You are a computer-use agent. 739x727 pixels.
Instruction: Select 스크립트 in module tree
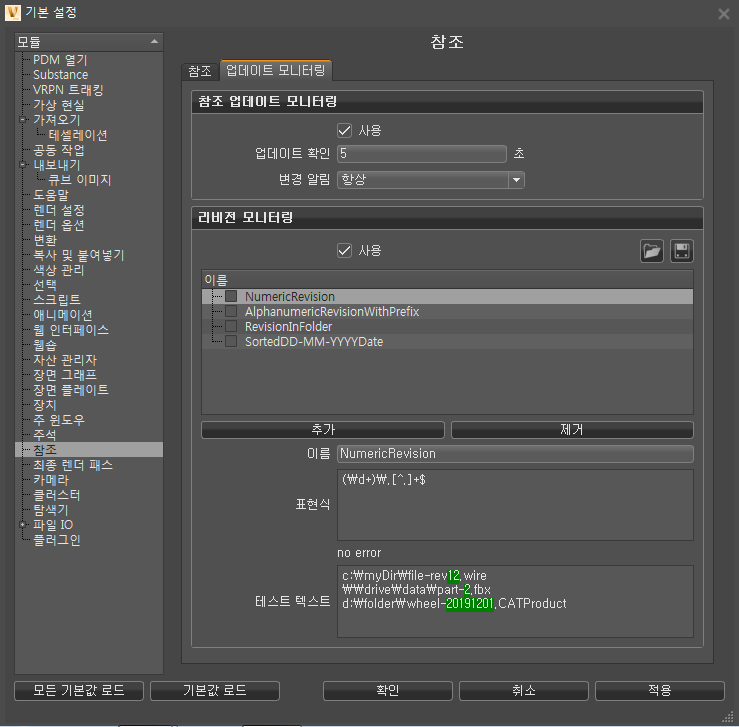[x=57, y=300]
